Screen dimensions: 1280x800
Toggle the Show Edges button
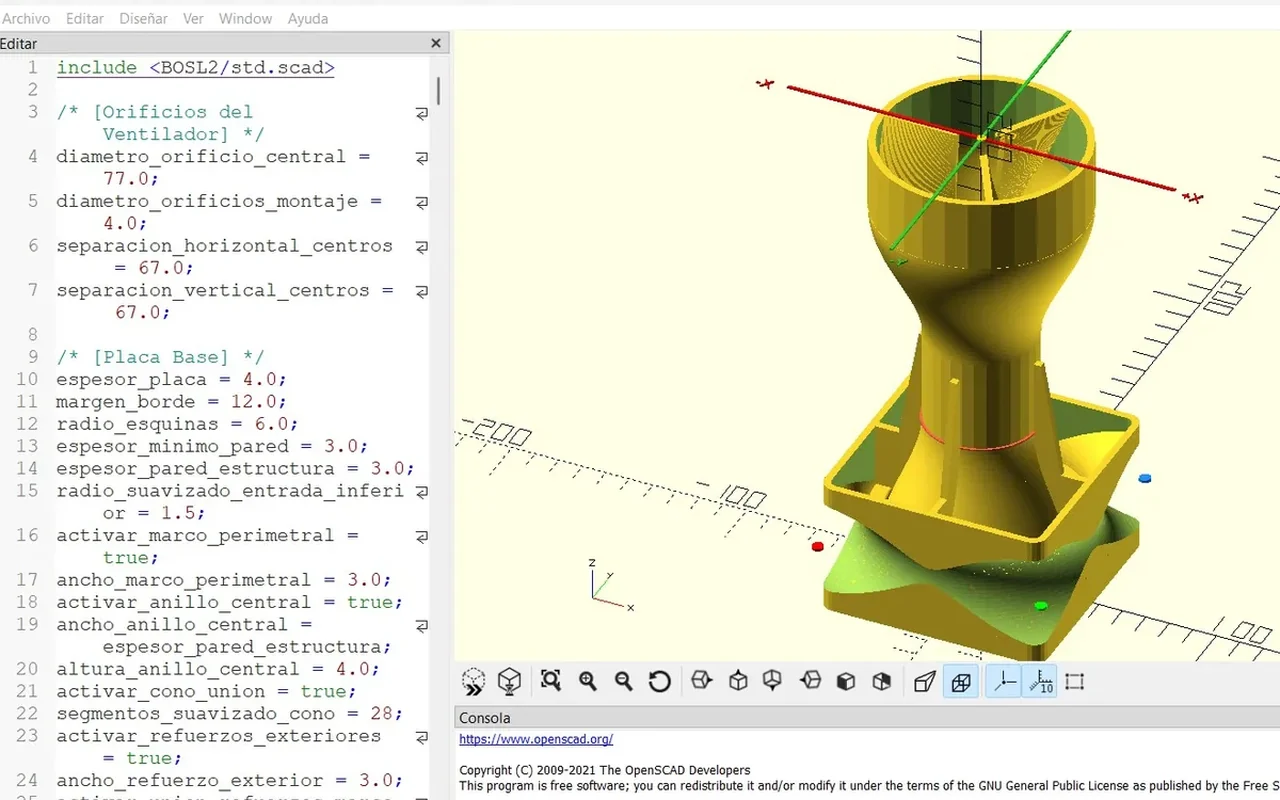tap(1075, 681)
